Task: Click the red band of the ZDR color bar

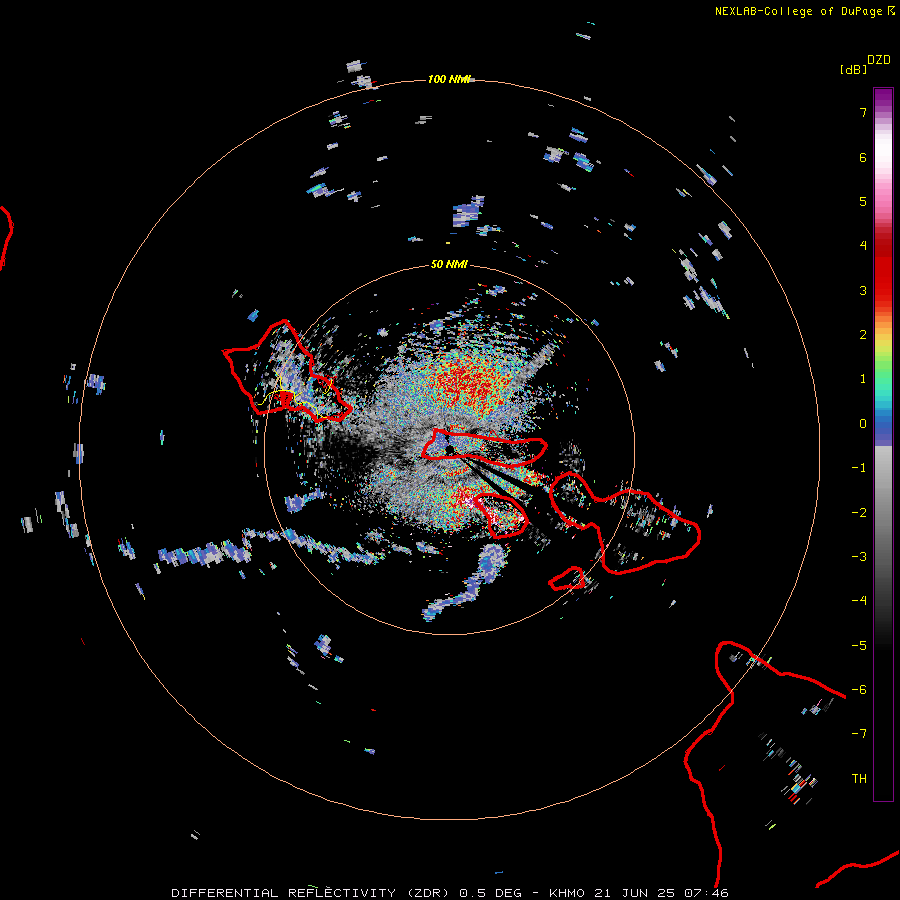Action: click(x=883, y=270)
